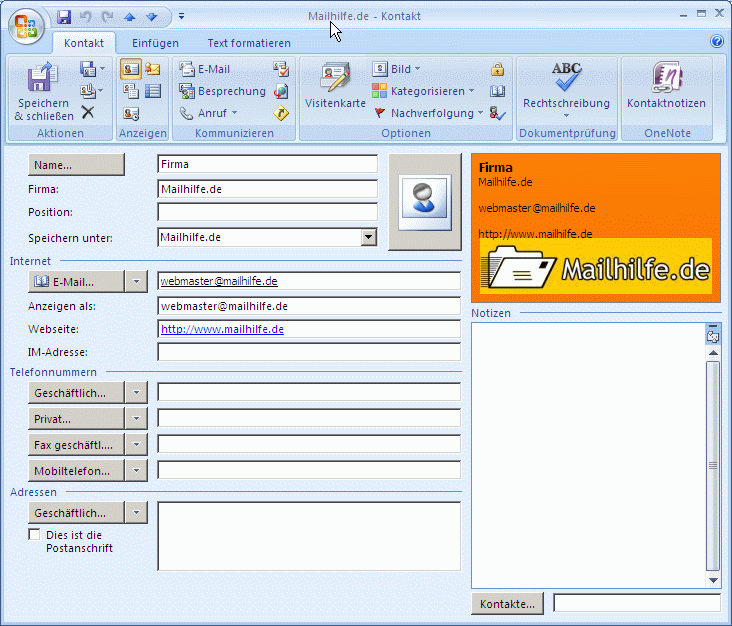Screen dimensions: 732x626
Task: Click the Save icon in quick access toolbar
Action: pyautogui.click(x=64, y=17)
